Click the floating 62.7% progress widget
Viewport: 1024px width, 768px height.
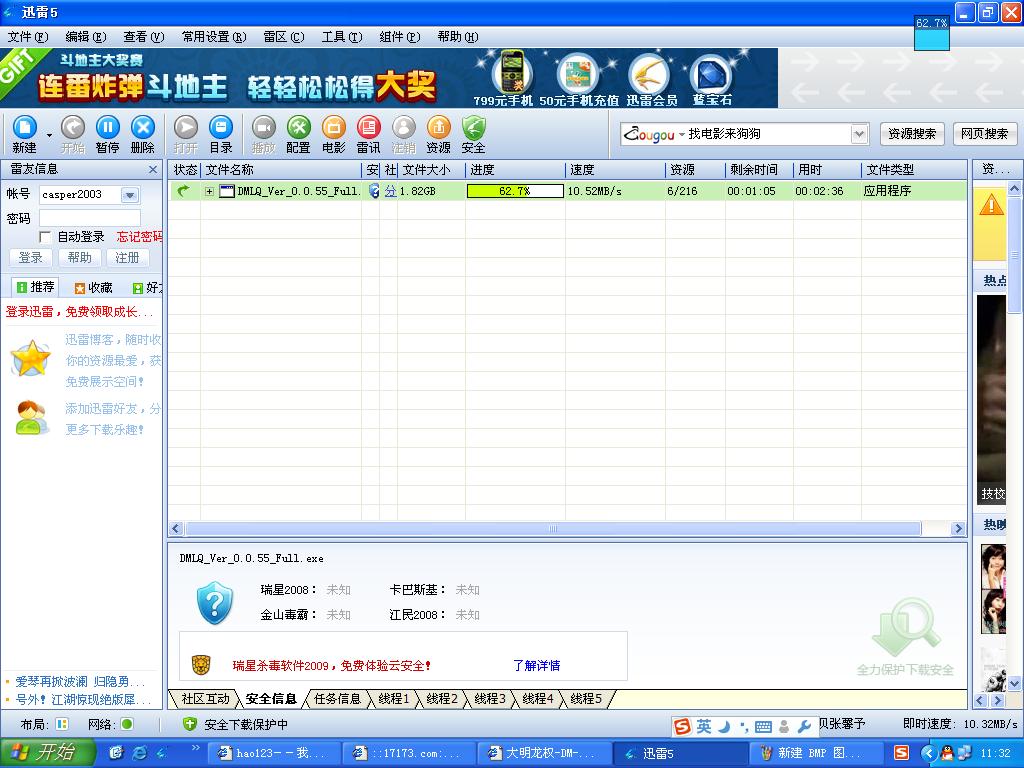point(931,32)
